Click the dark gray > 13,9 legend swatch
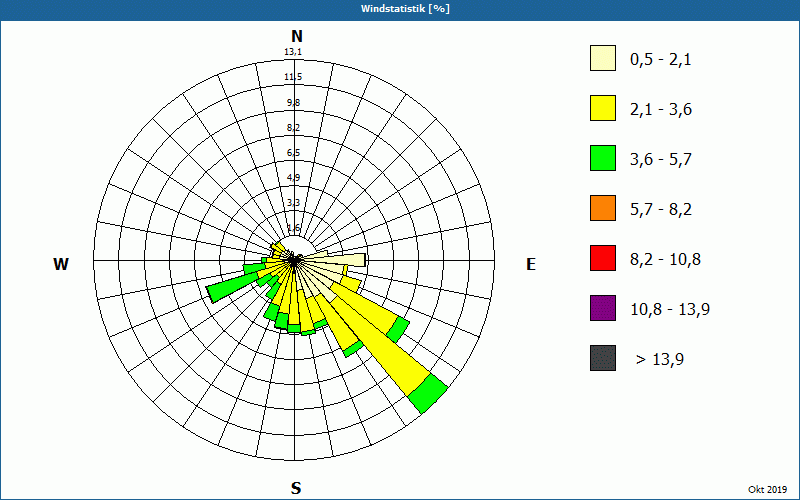Image resolution: width=800 pixels, height=500 pixels. (603, 358)
